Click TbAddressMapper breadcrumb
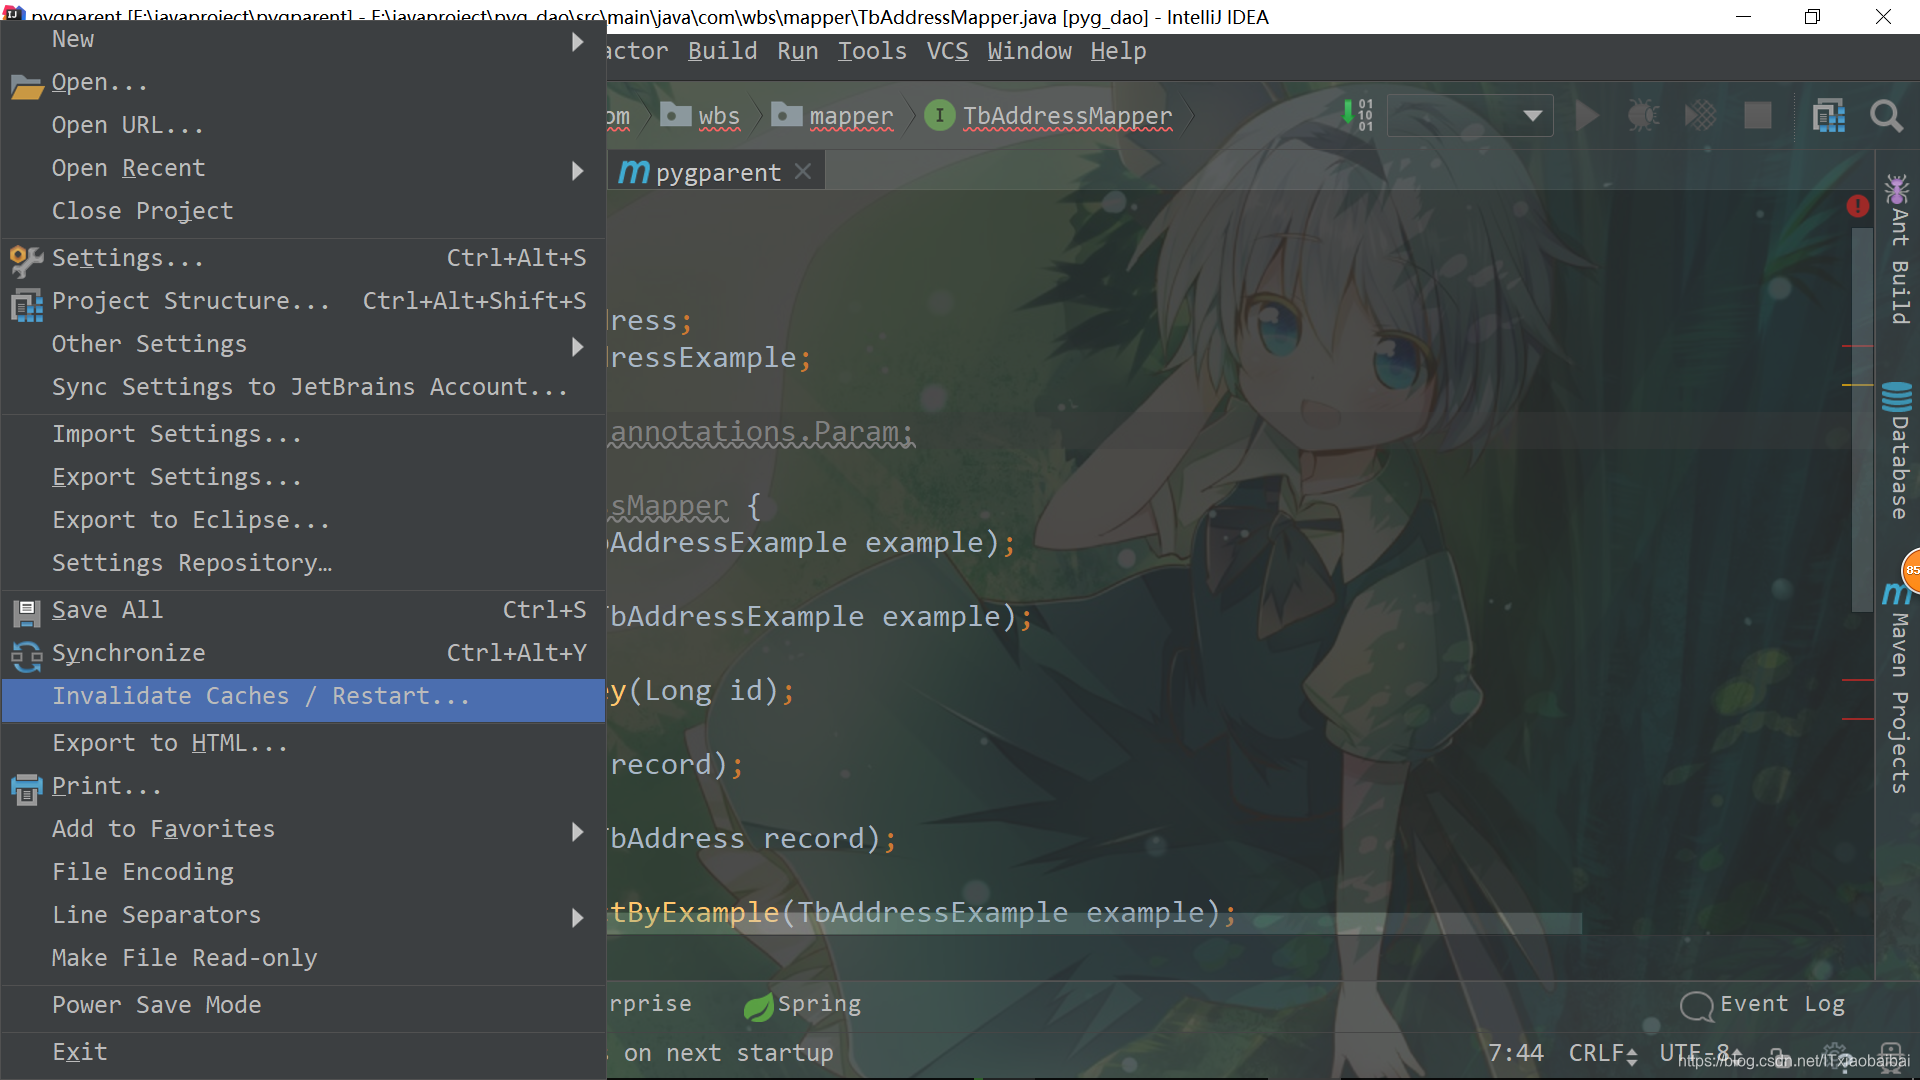The height and width of the screenshot is (1080, 1920). (x=1067, y=116)
